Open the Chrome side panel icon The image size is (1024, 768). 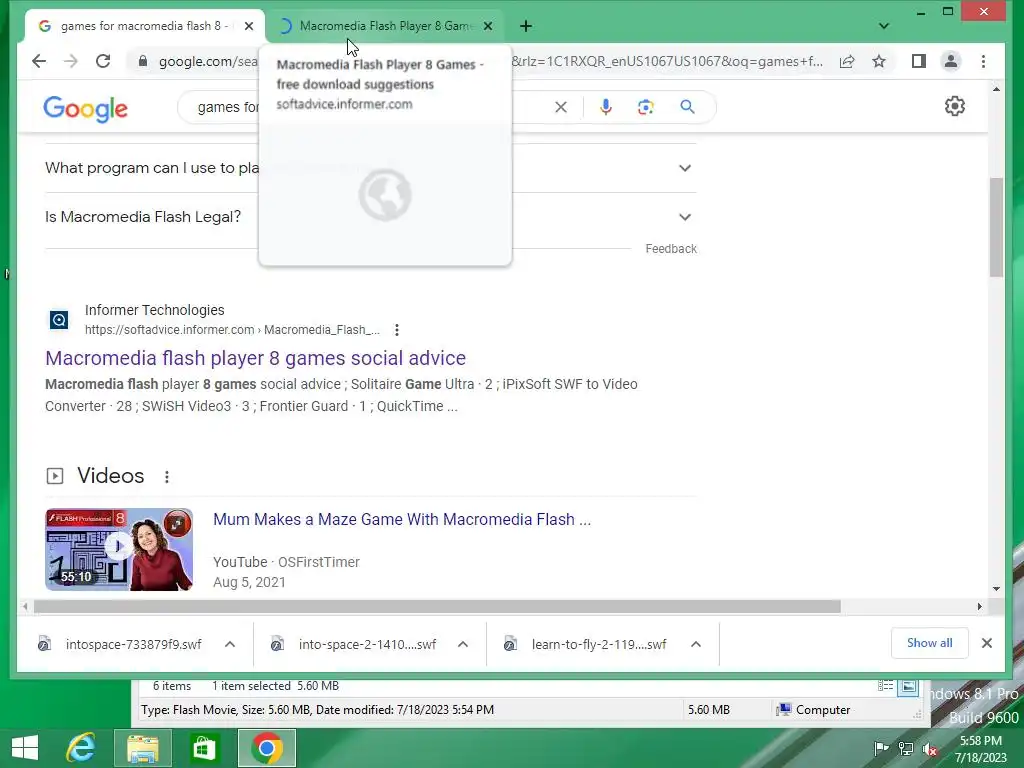tap(918, 61)
